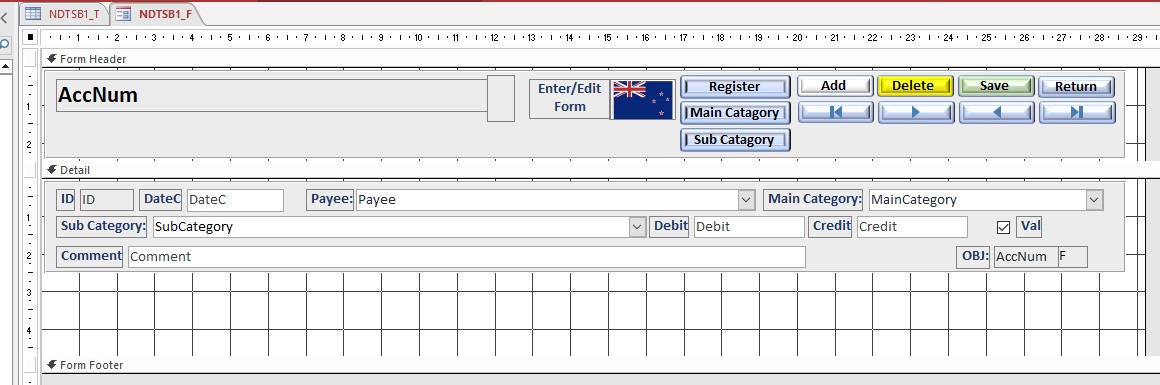Select the AccNum title text box
This screenshot has height=385, width=1160.
click(x=272, y=96)
